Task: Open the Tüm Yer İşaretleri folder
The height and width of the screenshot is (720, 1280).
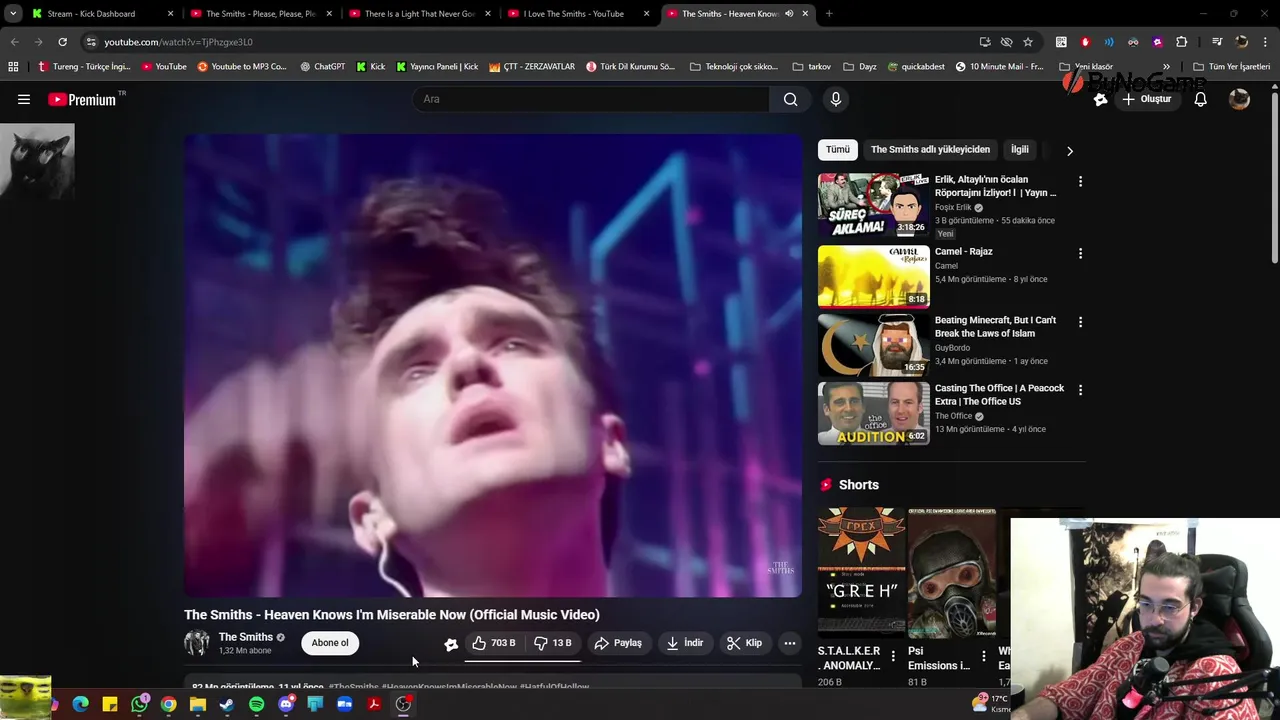Action: [x=1231, y=67]
